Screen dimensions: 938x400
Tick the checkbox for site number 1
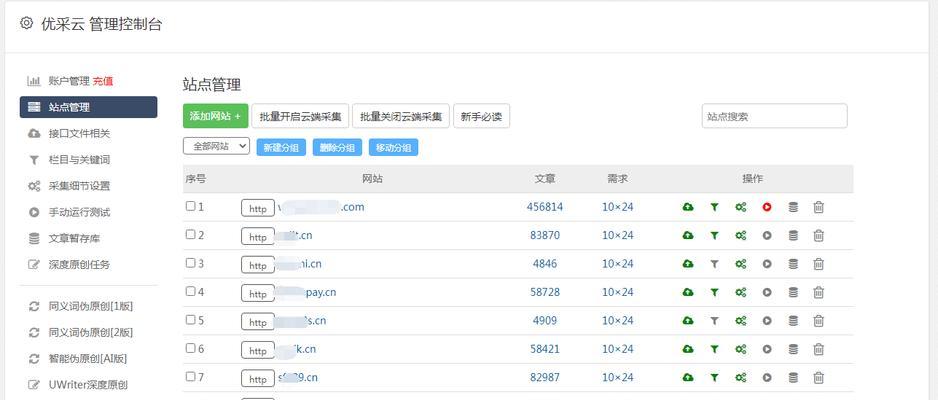[x=190, y=206]
